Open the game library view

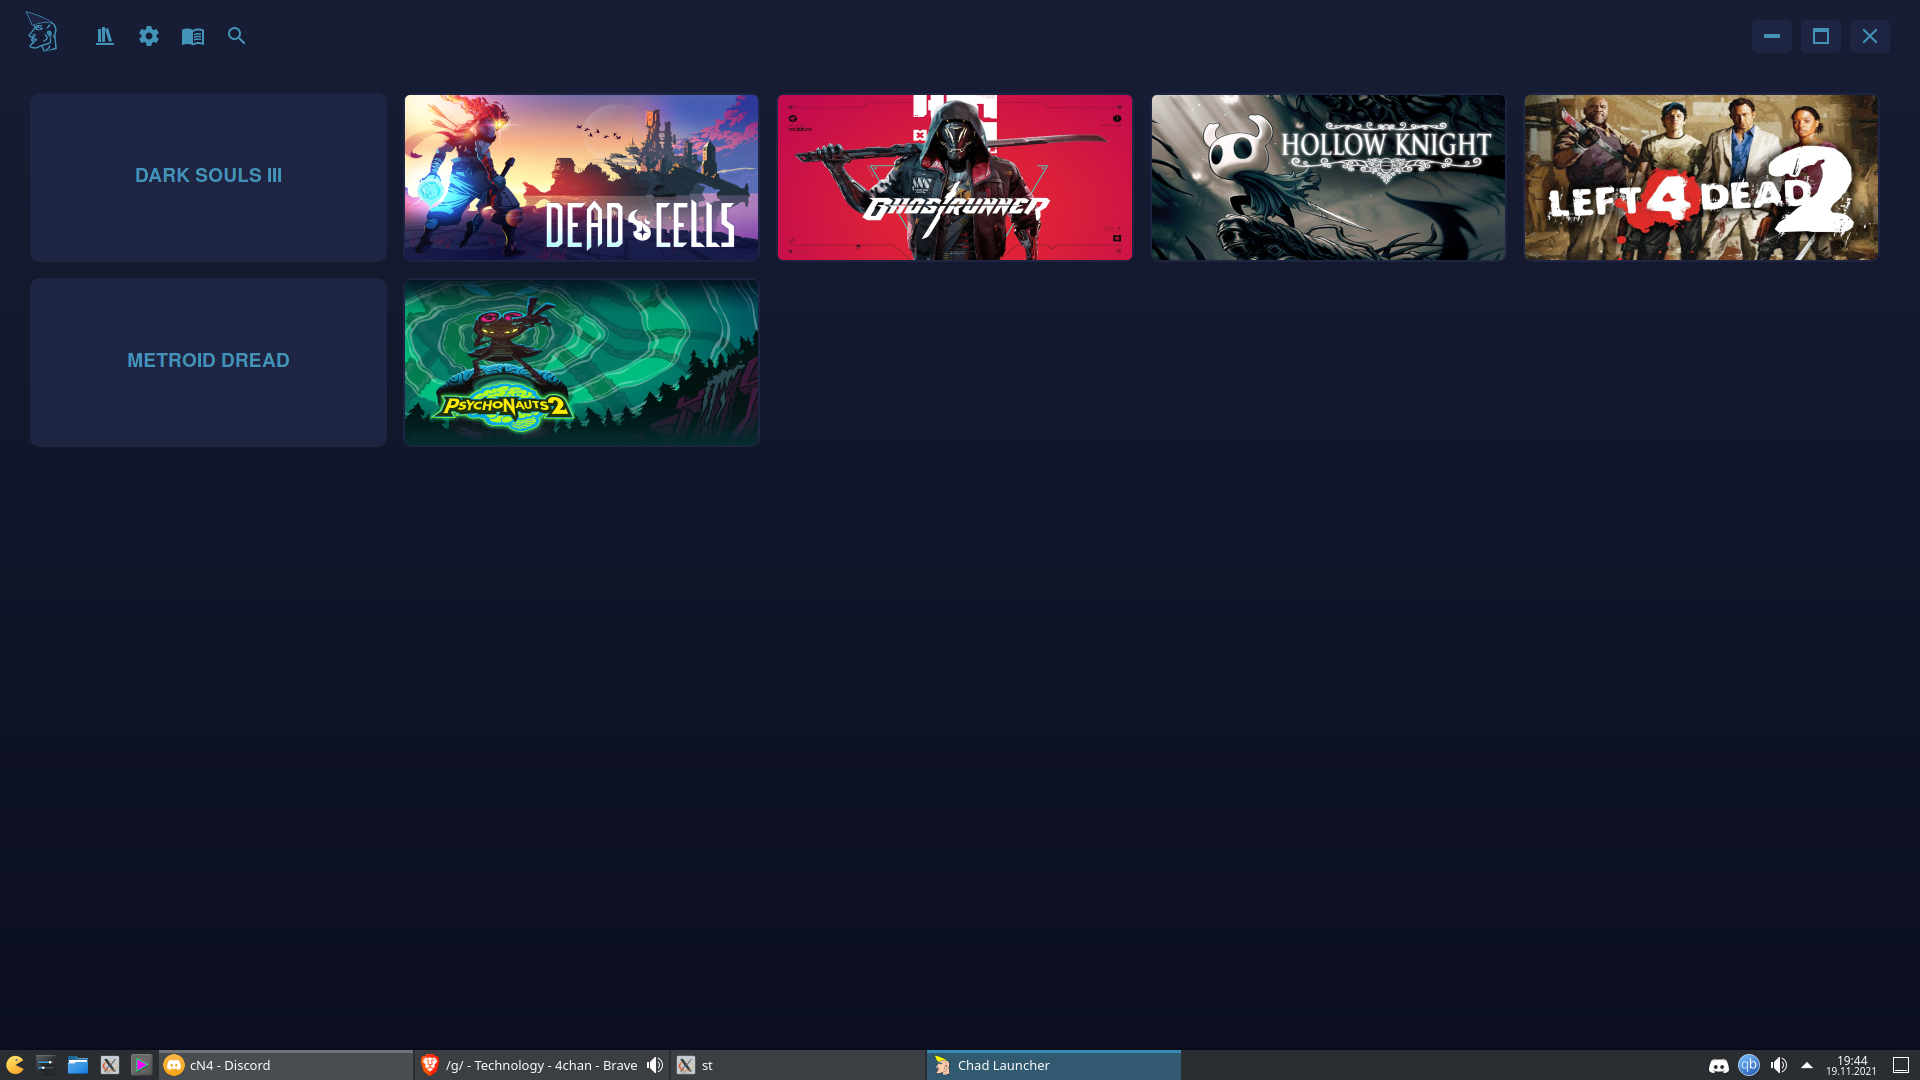point(105,36)
